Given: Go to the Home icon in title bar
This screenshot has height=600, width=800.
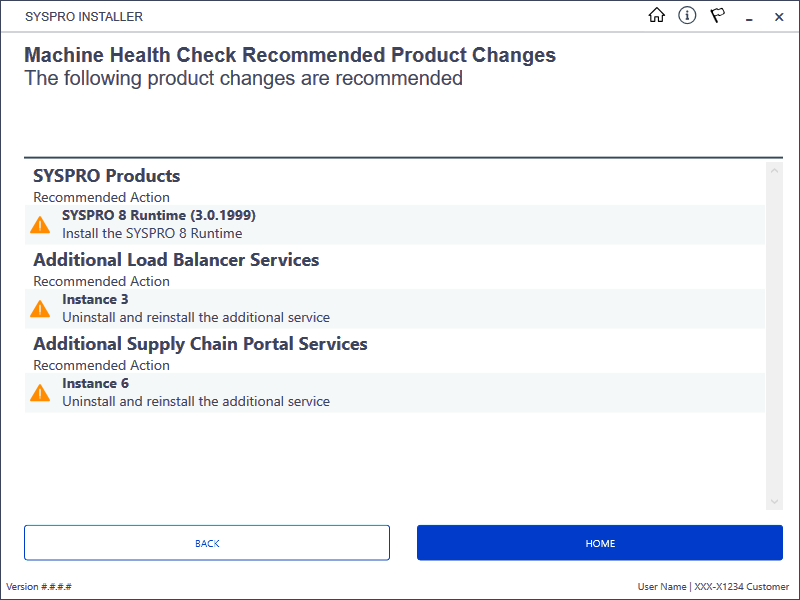Looking at the screenshot, I should (x=656, y=15).
